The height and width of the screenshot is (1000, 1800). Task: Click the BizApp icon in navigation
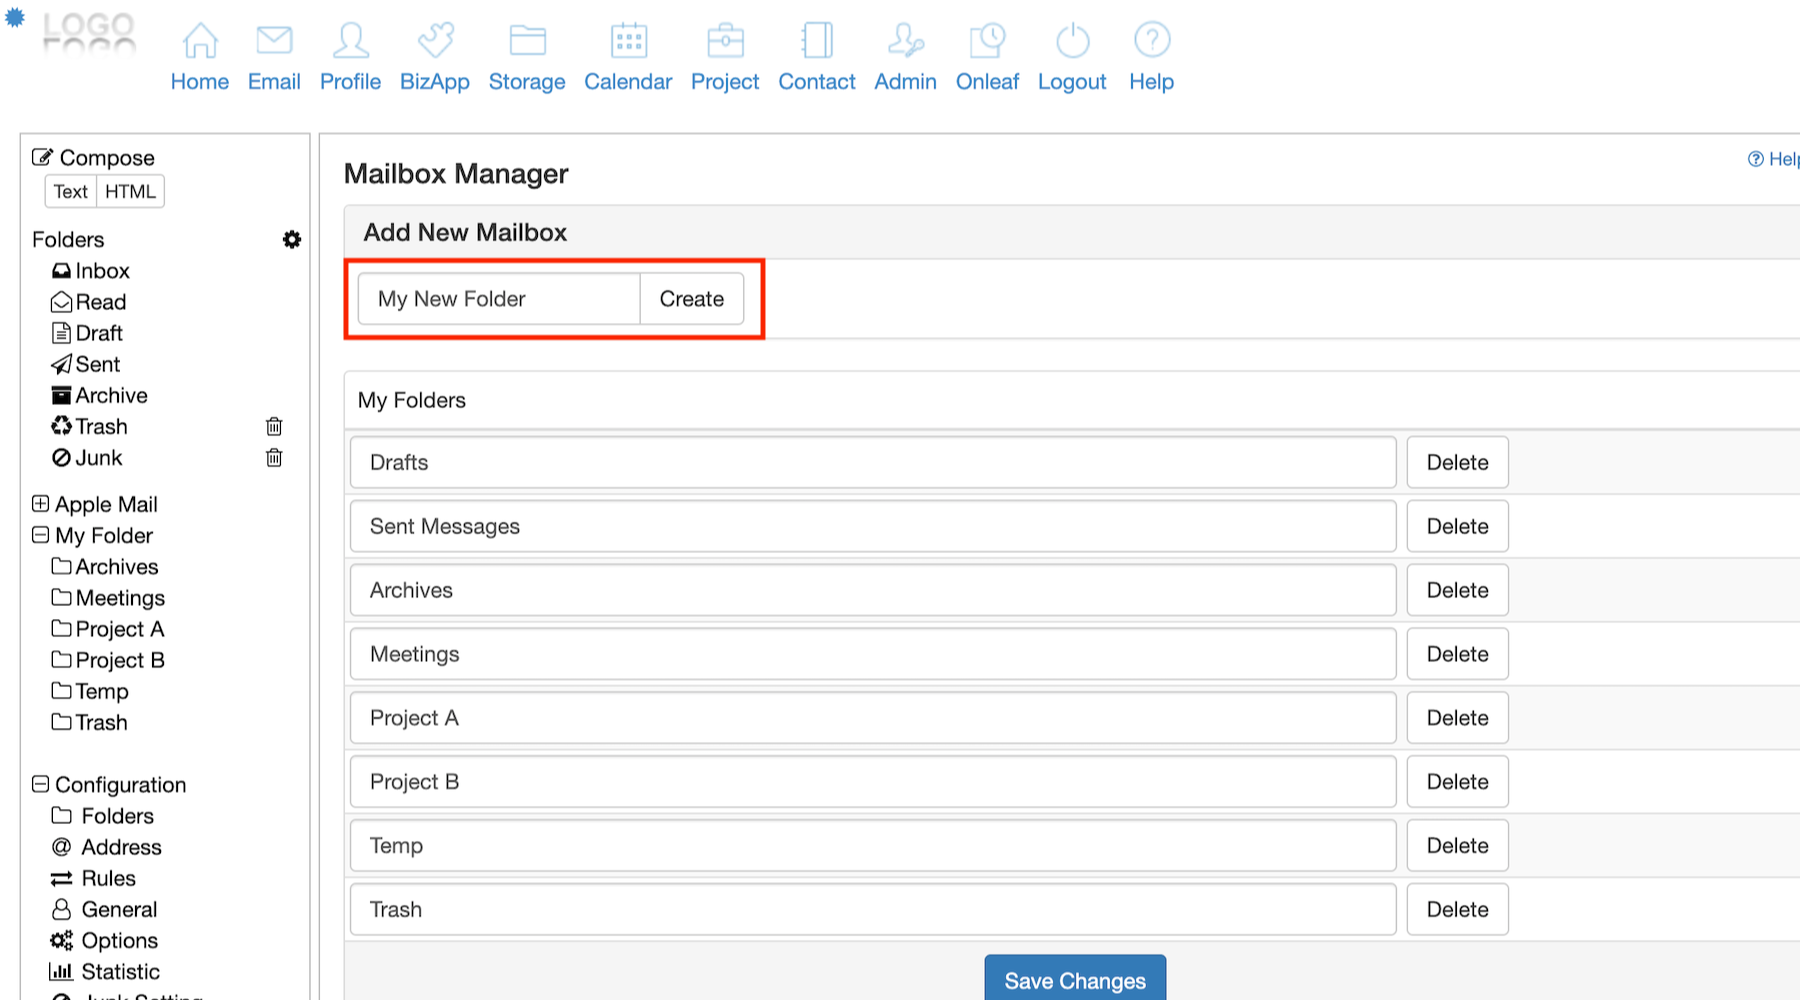pyautogui.click(x=435, y=41)
